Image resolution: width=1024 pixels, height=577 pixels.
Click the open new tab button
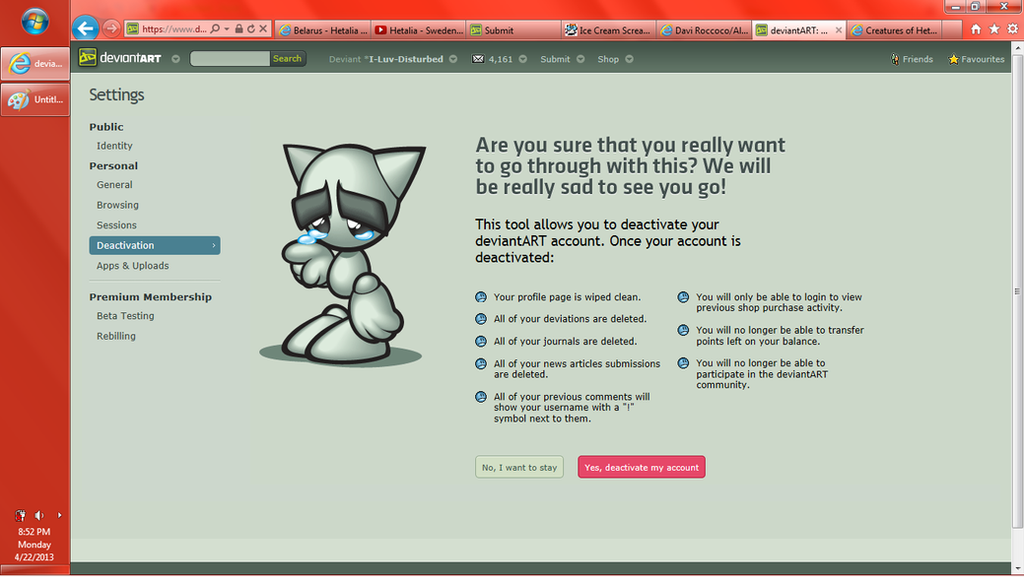pyautogui.click(x=952, y=30)
